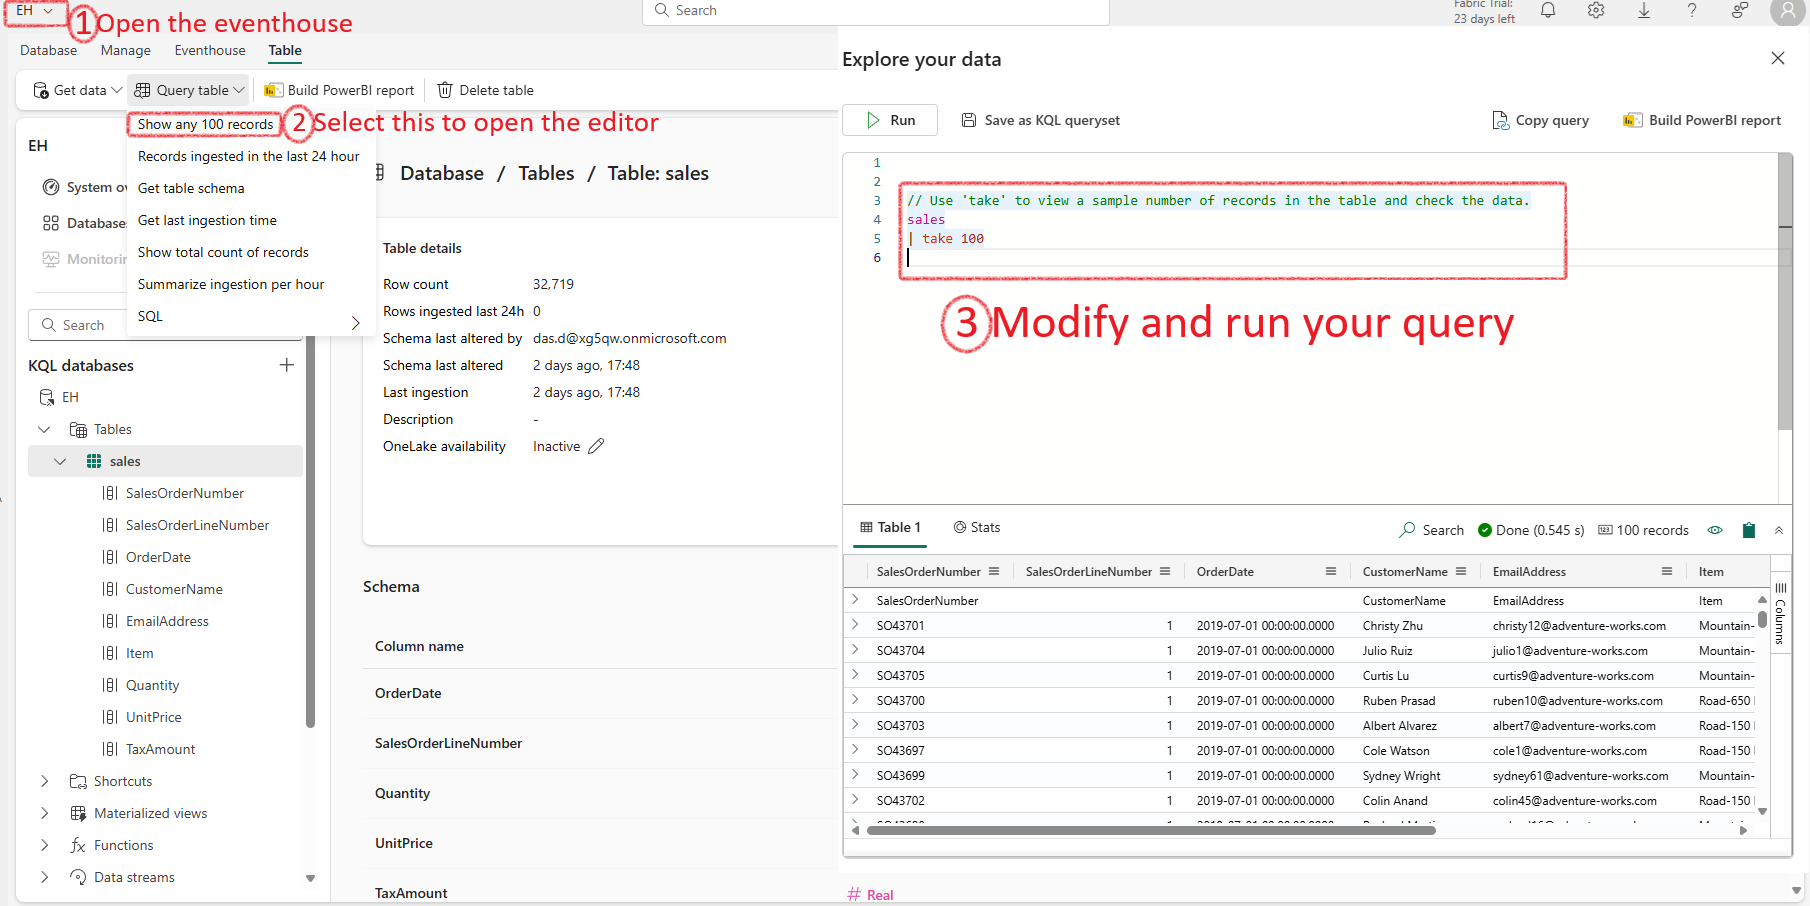The width and height of the screenshot is (1810, 906).
Task: Expand the Data streams node
Action: tap(44, 877)
